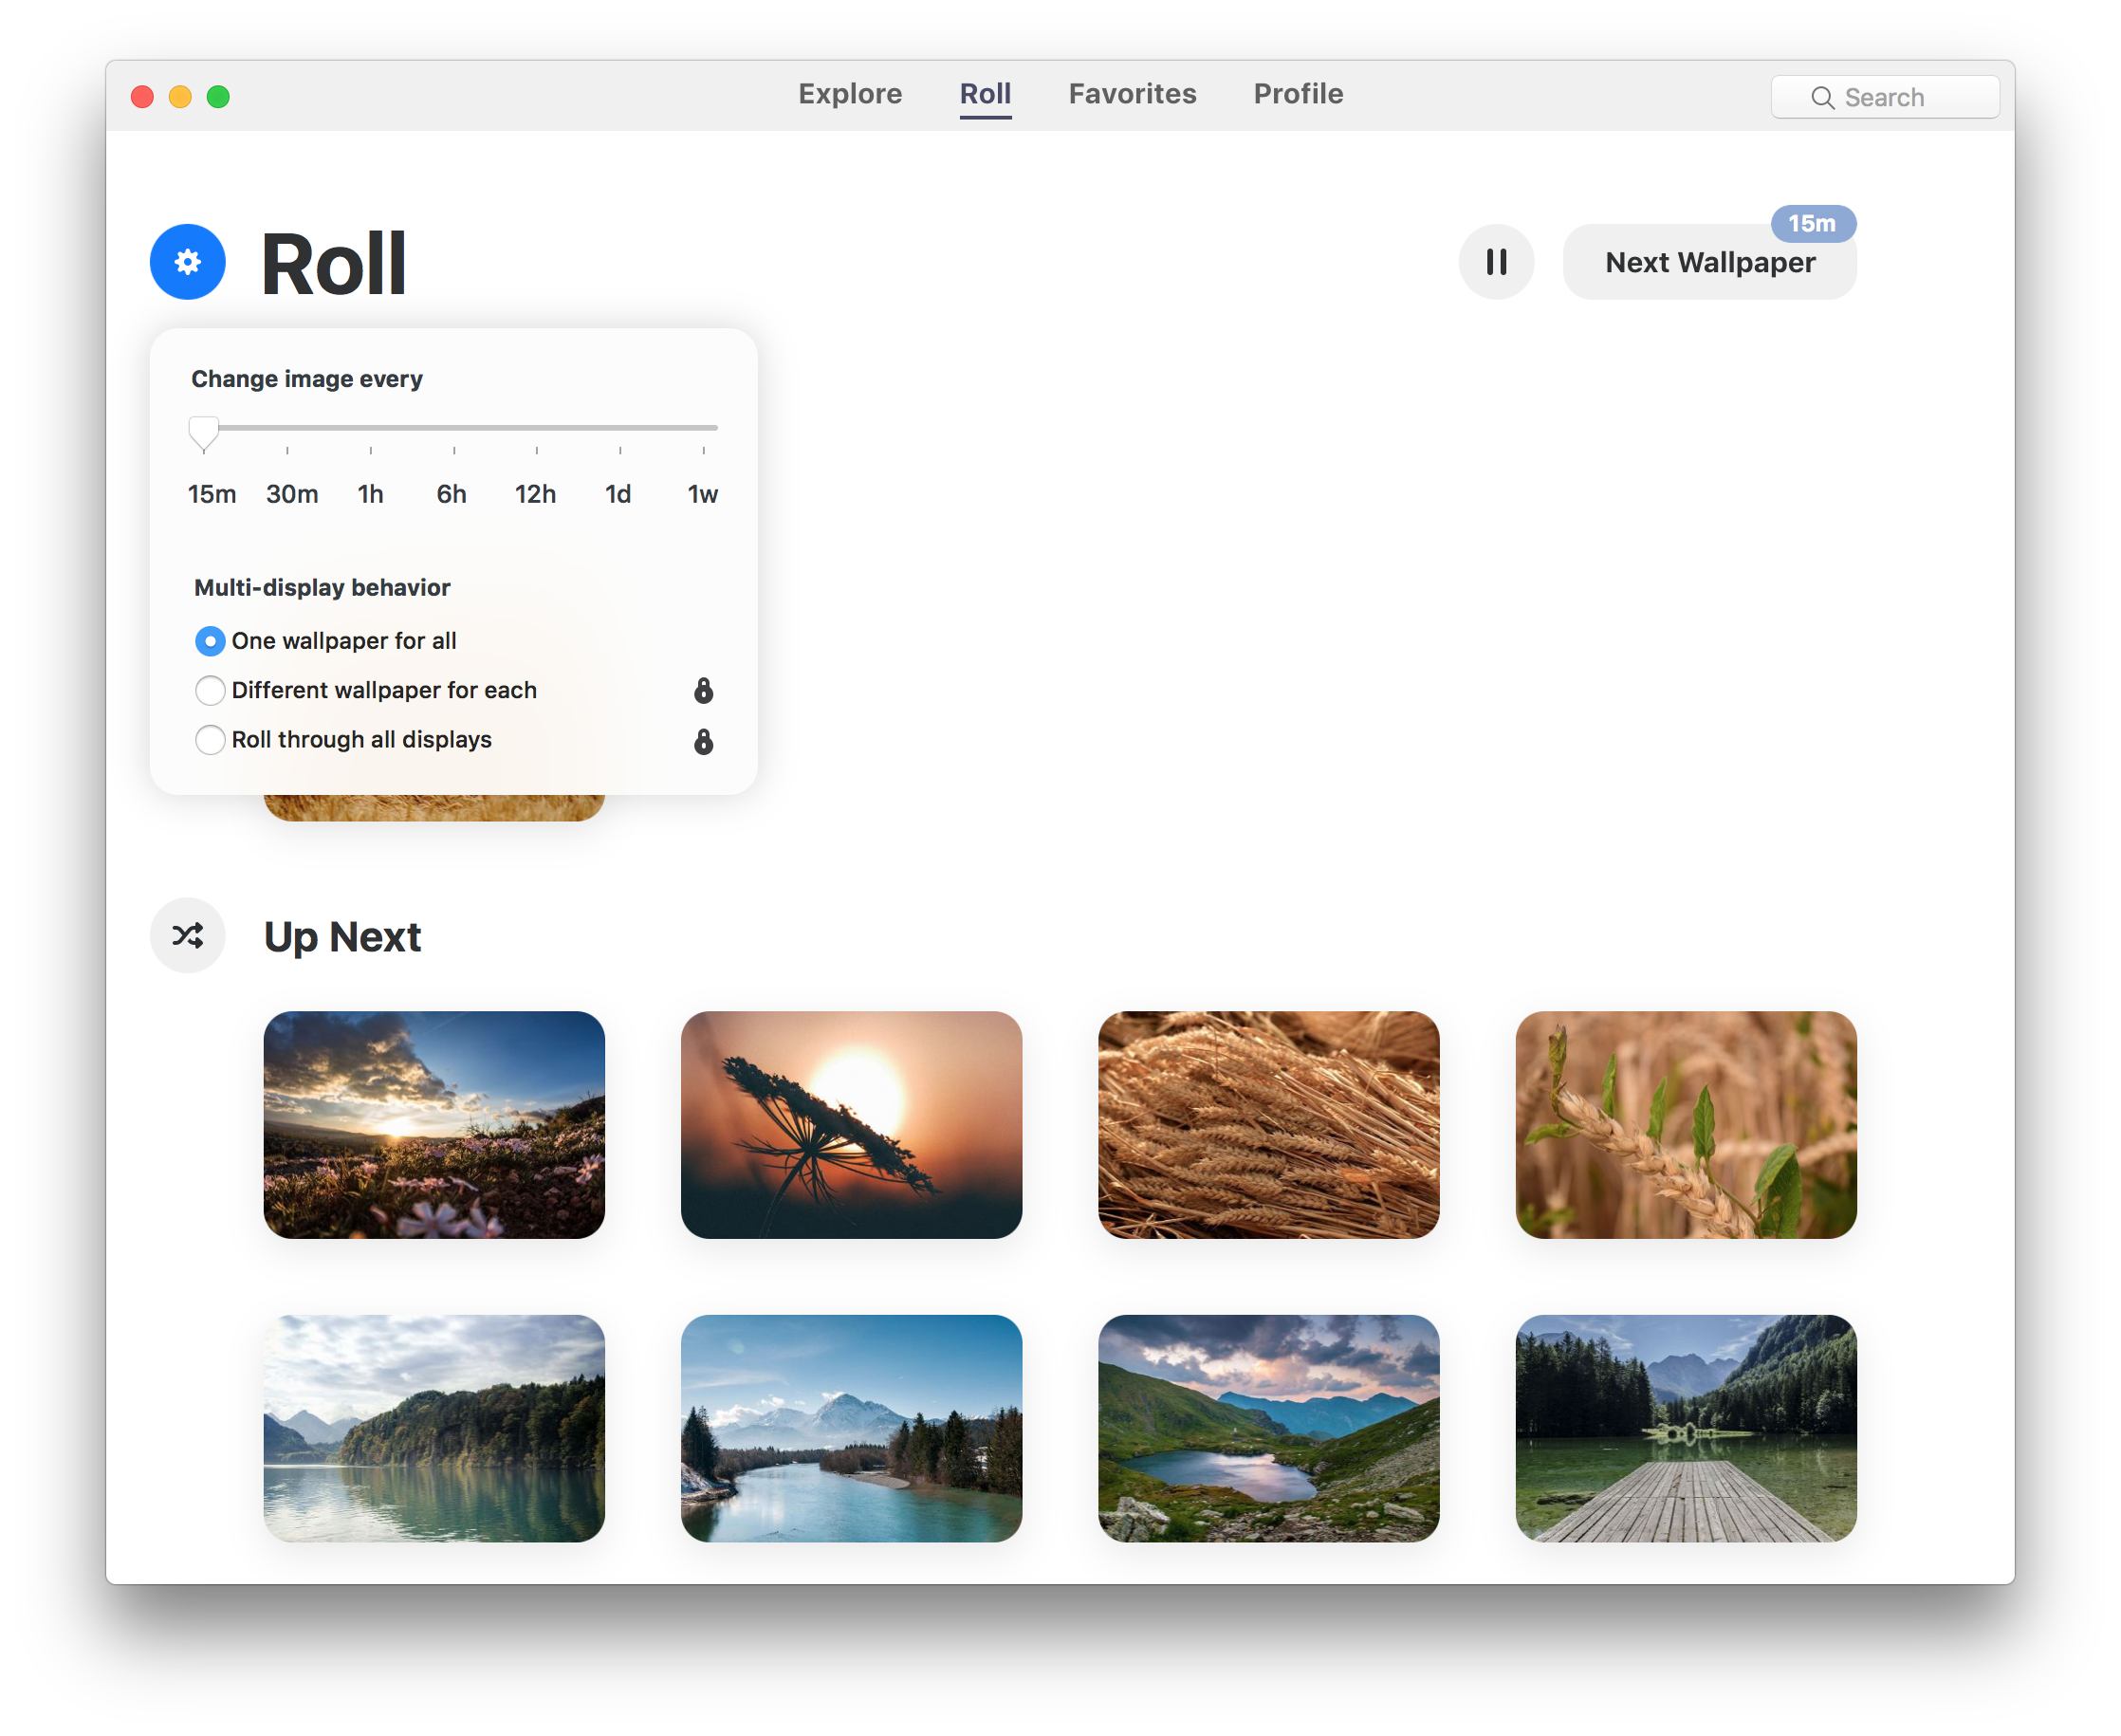The width and height of the screenshot is (2121, 1736).
Task: Open the harvested wheat bundle thumbnail
Action: (1268, 1125)
